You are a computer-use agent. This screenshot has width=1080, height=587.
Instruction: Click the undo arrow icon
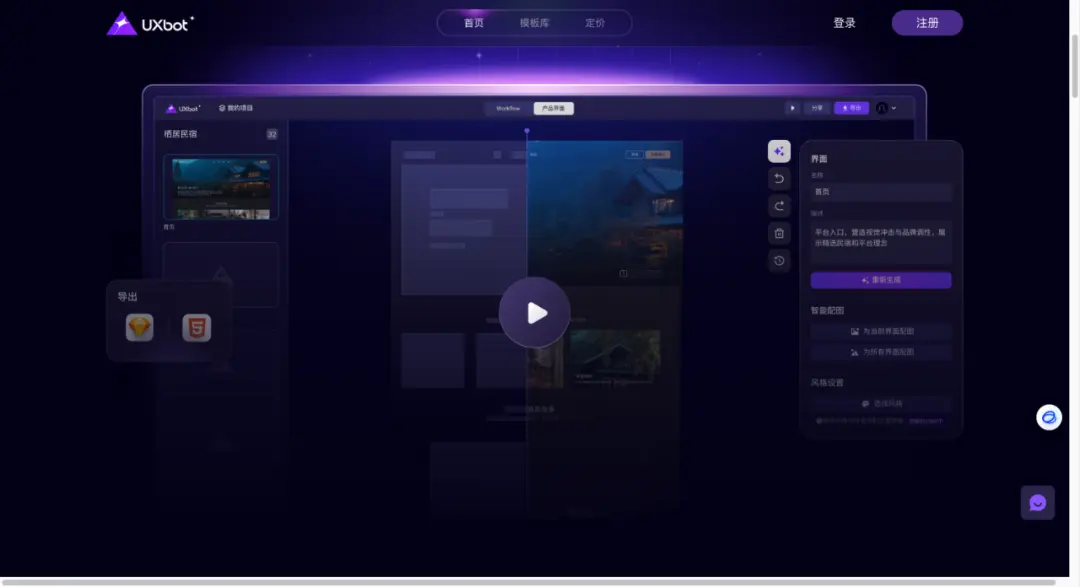click(x=779, y=178)
